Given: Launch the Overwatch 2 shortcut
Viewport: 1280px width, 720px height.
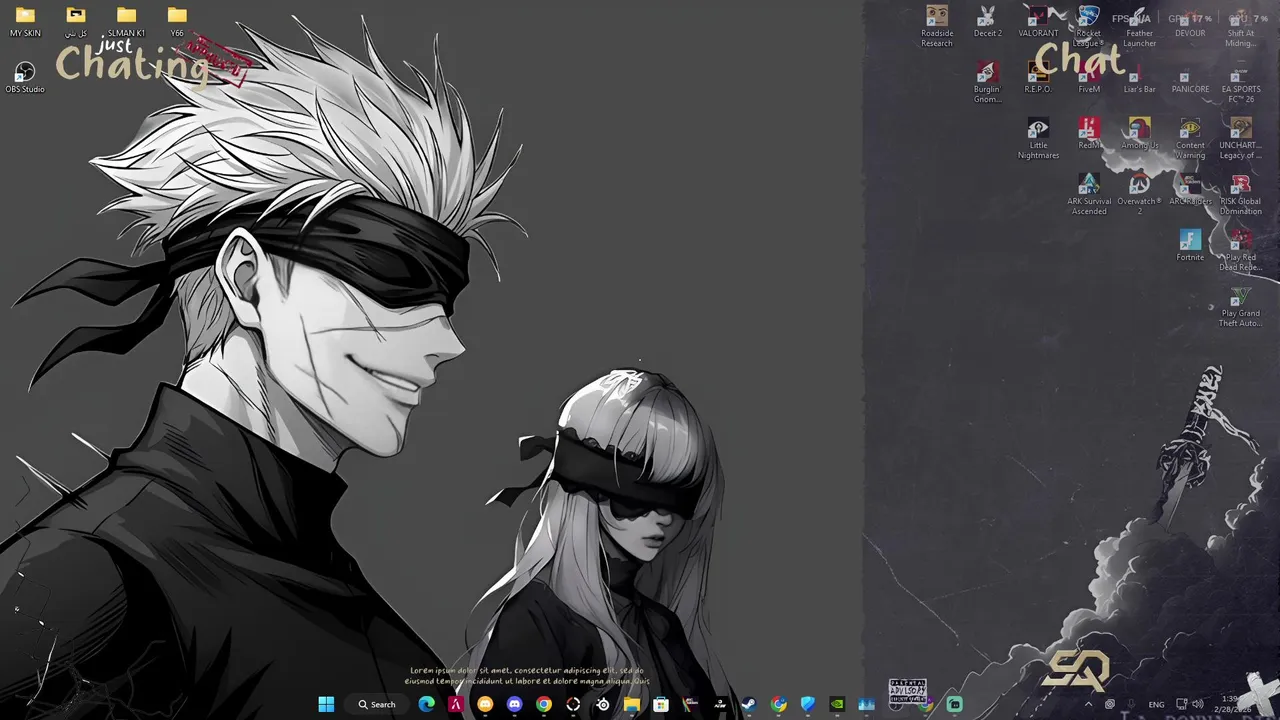Looking at the screenshot, I should pyautogui.click(x=1139, y=194).
